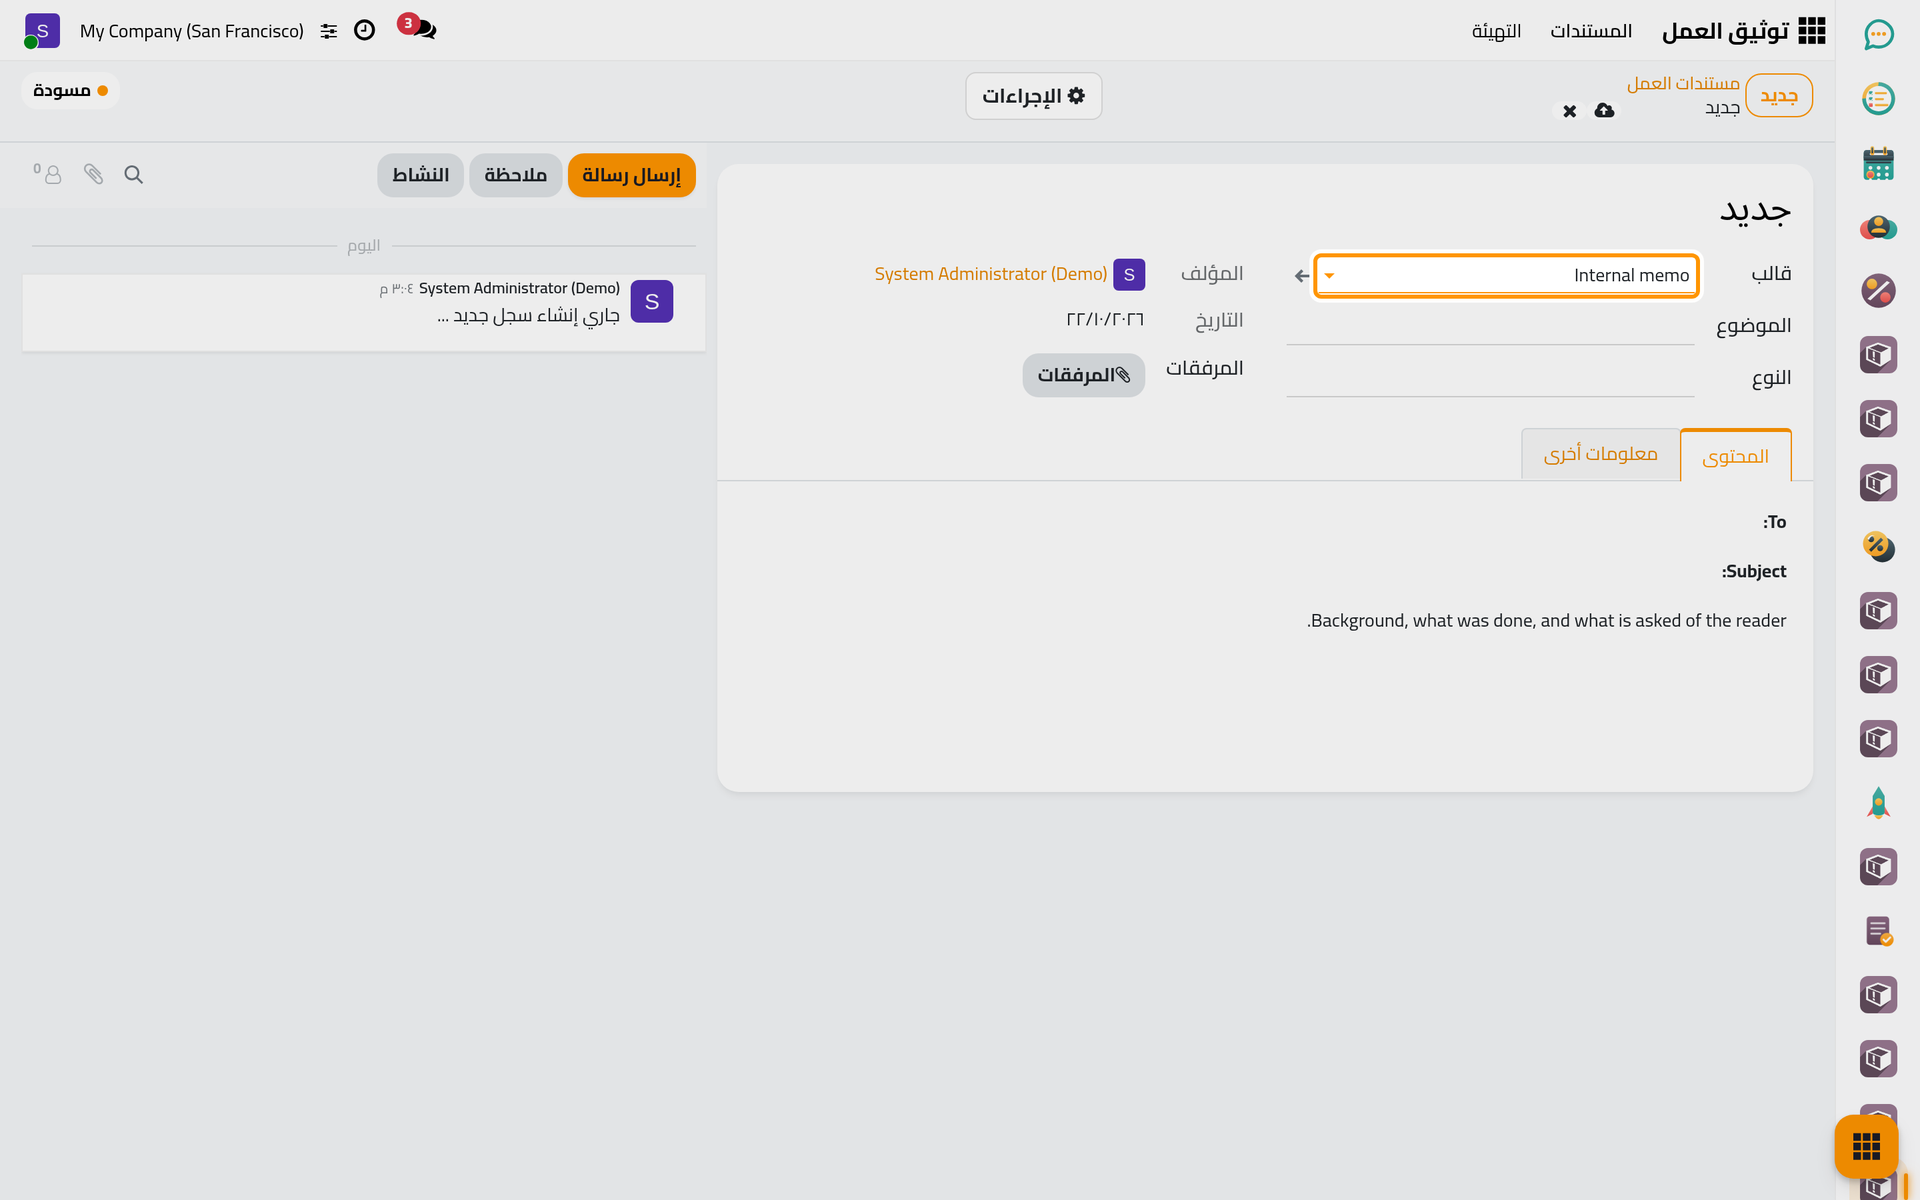Screen dimensions: 1920x1200
Task: Open the document-with-checkmark app in the sidebar
Action: pos(1878,931)
